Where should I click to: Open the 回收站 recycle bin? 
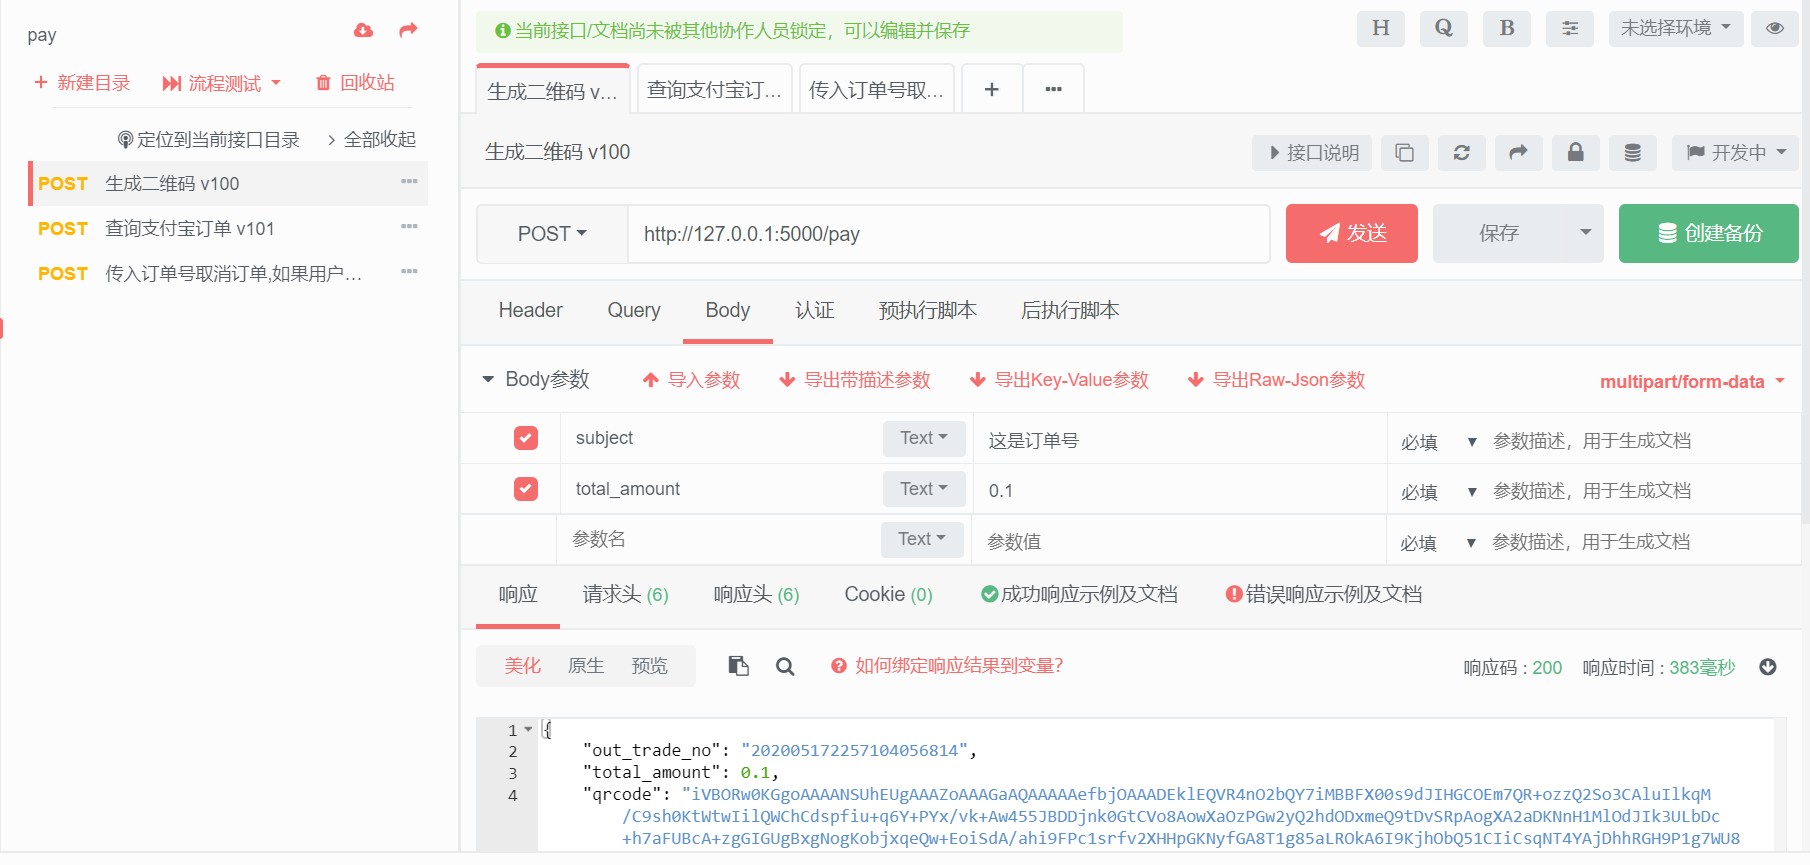click(355, 83)
